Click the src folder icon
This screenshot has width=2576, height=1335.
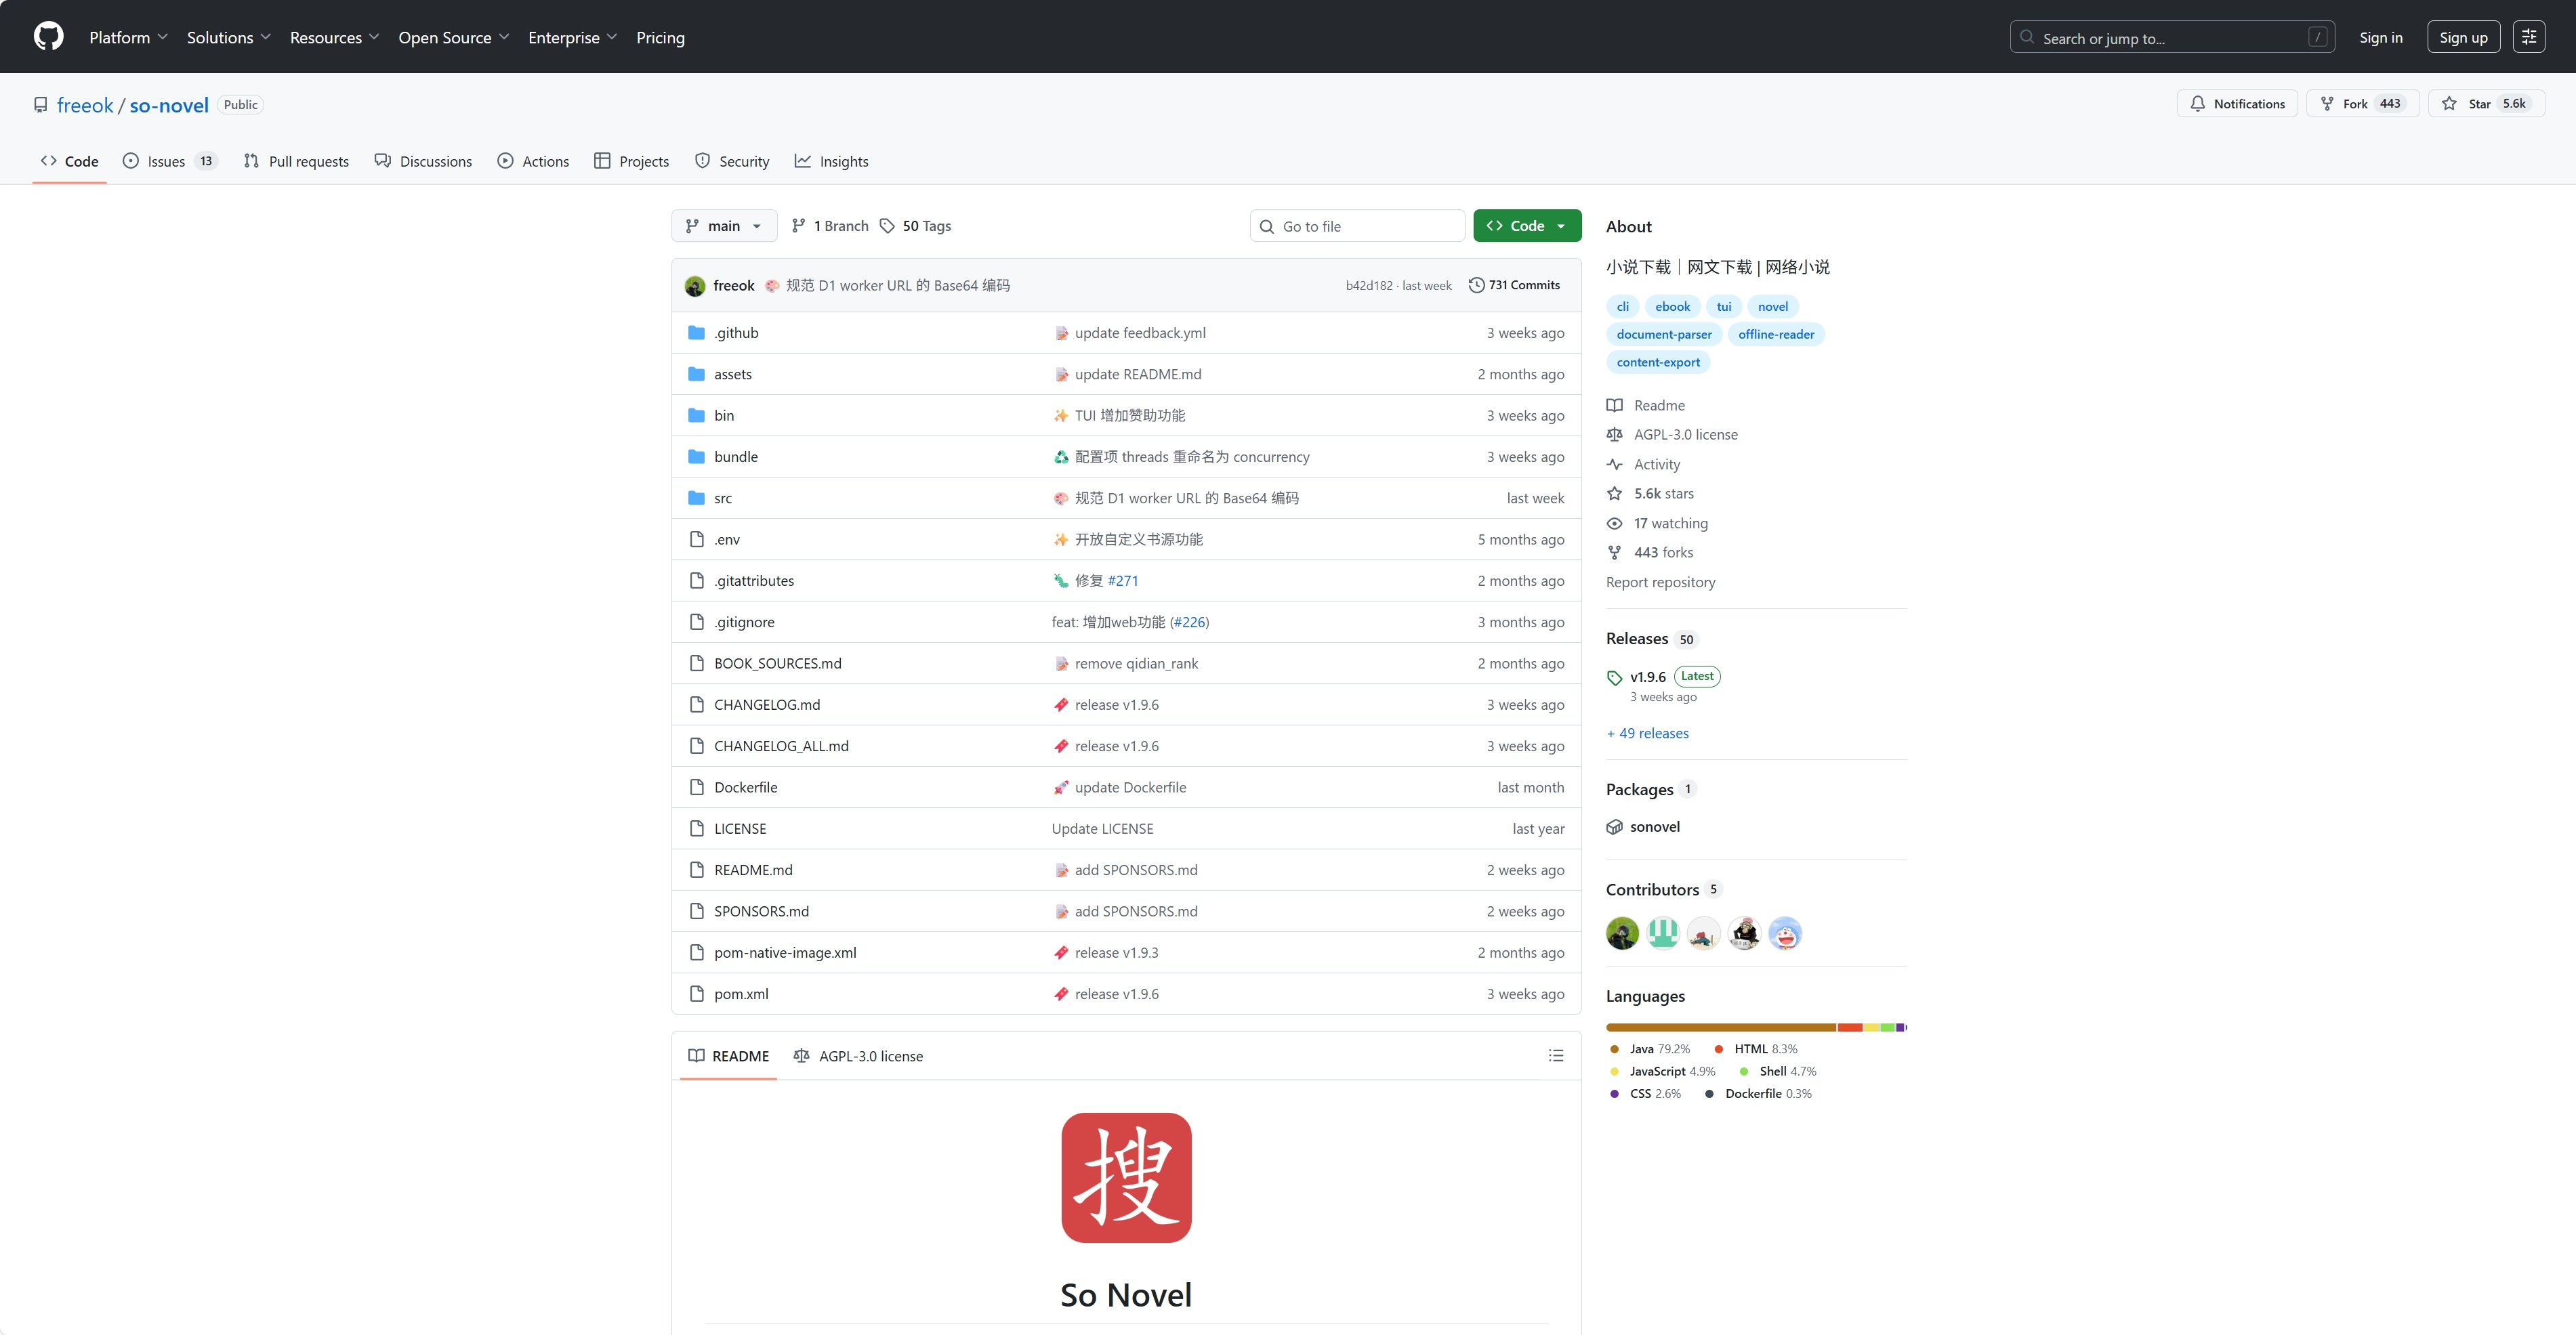pyautogui.click(x=697, y=498)
